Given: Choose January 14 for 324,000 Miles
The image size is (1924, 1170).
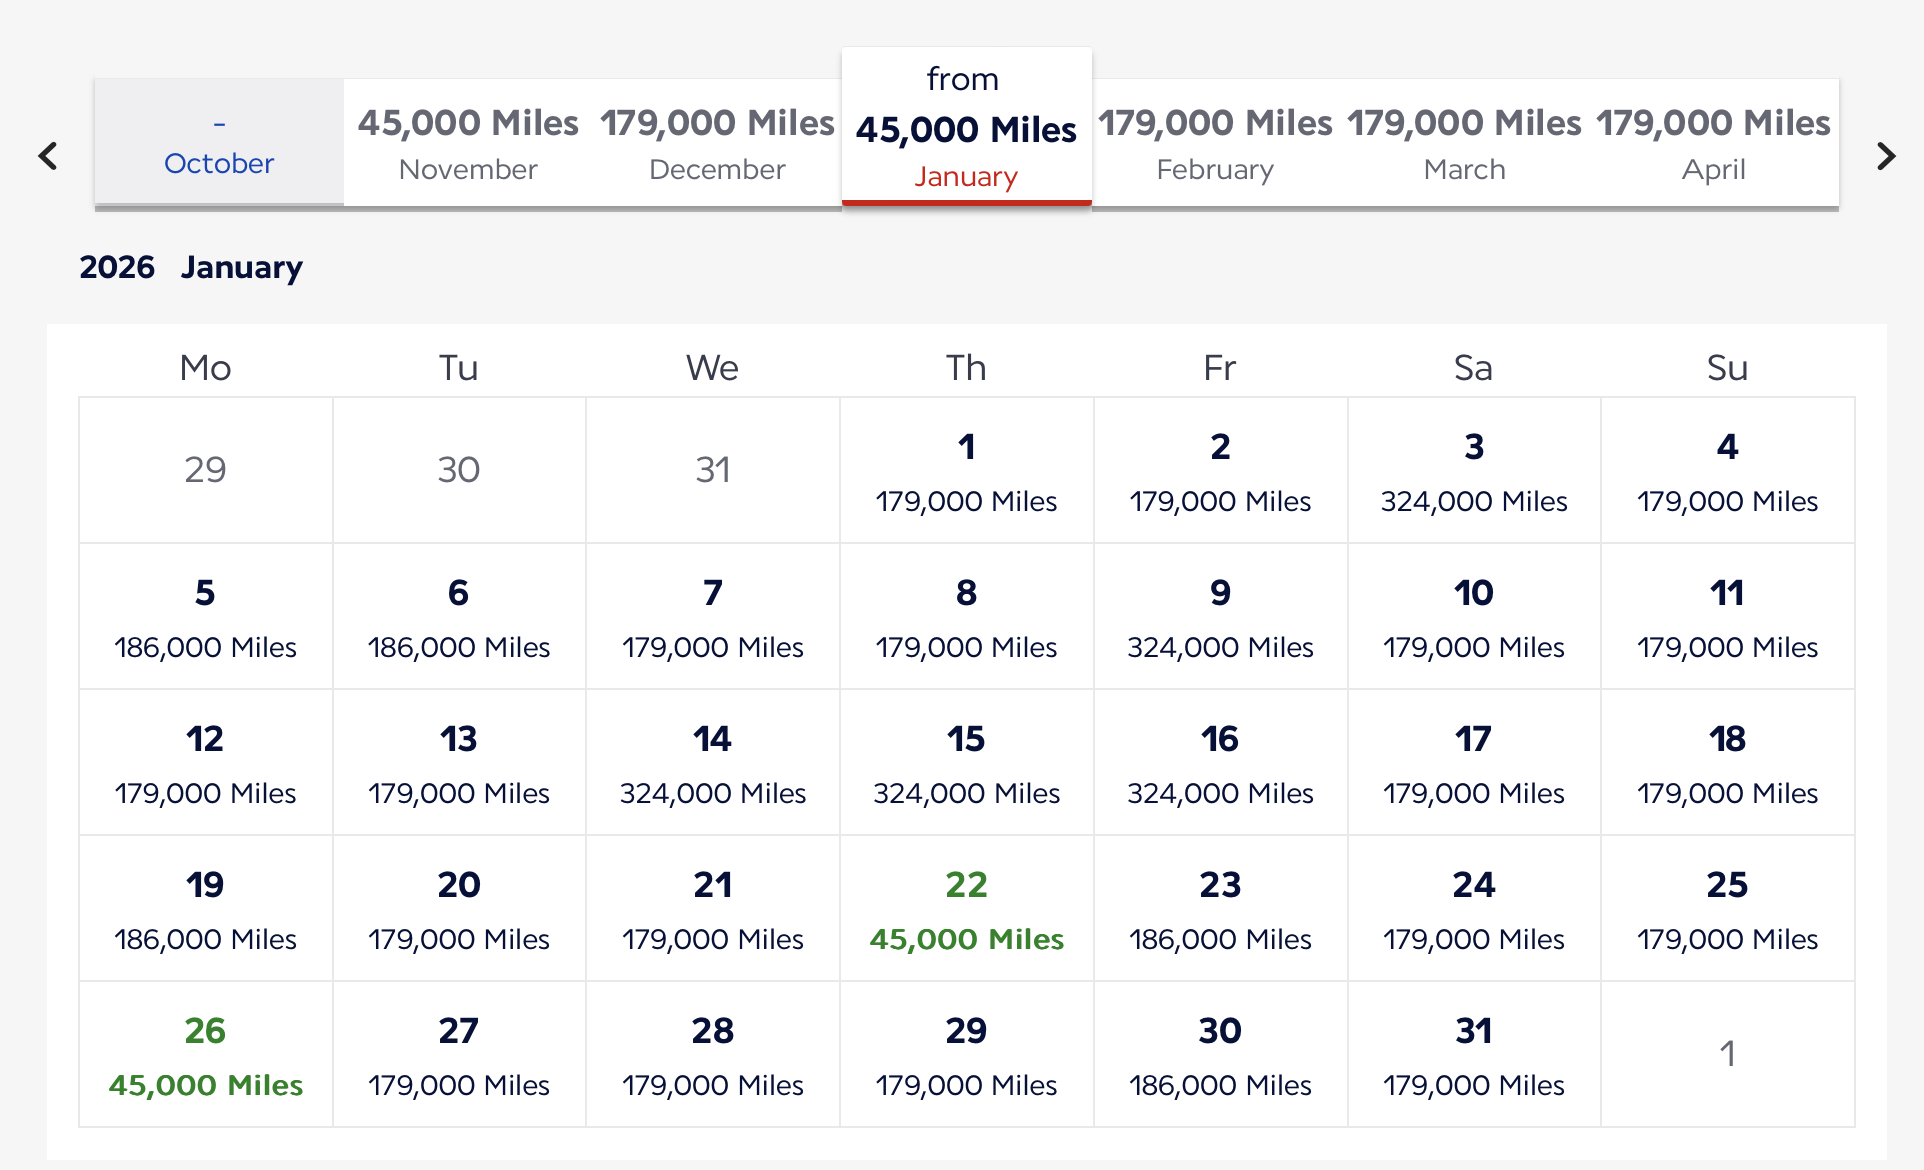Looking at the screenshot, I should [x=713, y=763].
